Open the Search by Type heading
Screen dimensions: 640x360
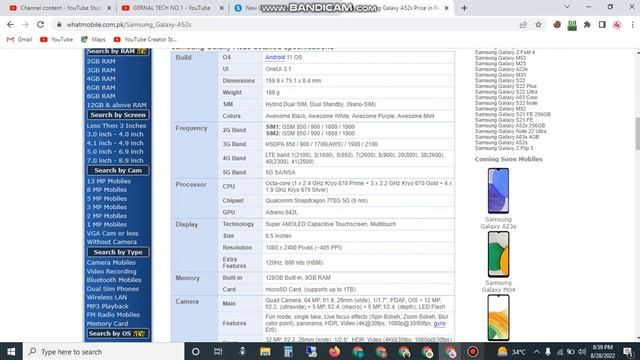click(x=118, y=252)
